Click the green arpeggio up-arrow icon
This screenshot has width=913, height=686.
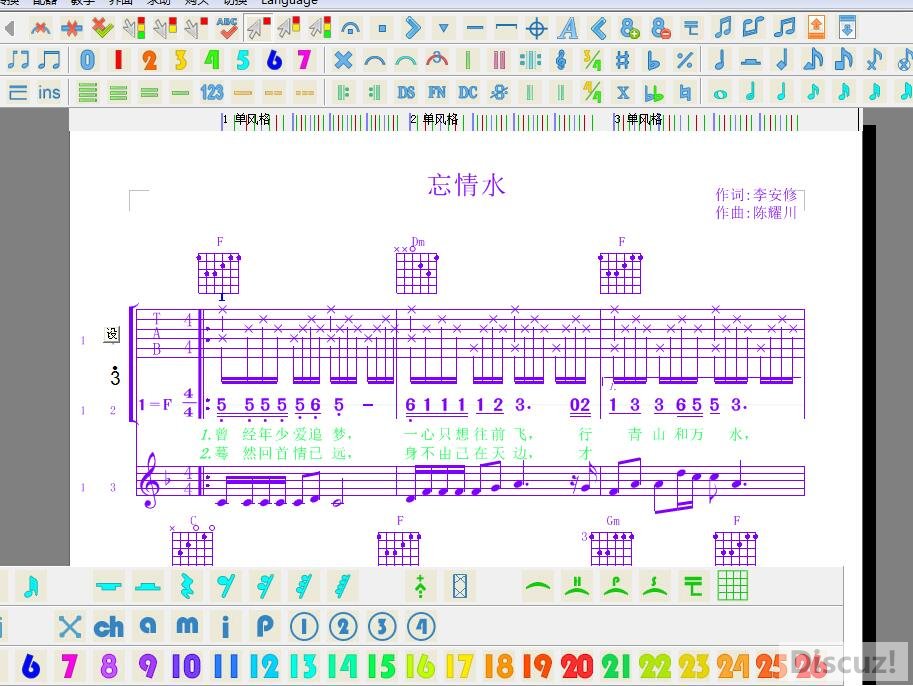420,586
